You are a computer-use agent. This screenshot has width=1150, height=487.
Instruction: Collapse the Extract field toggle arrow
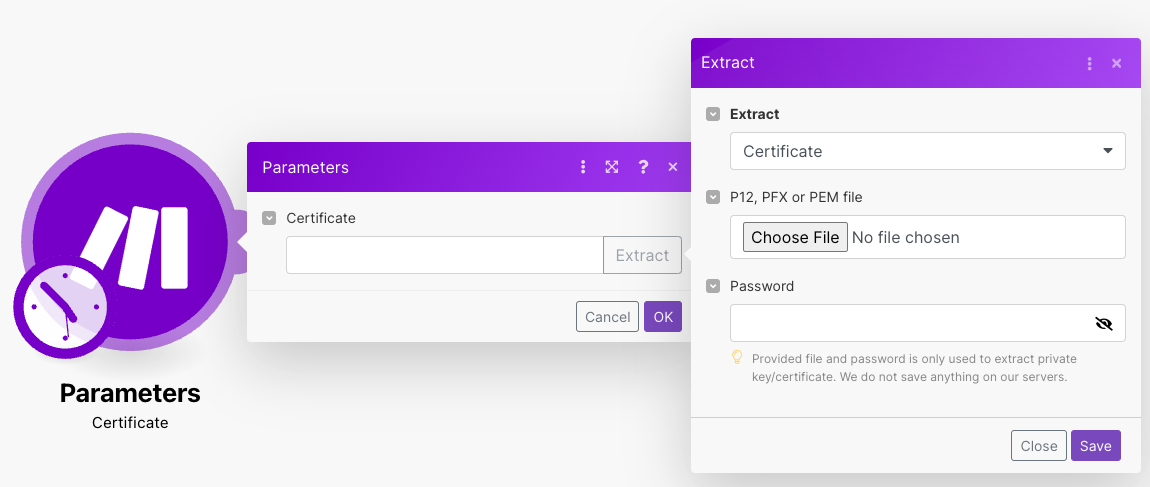coord(713,114)
